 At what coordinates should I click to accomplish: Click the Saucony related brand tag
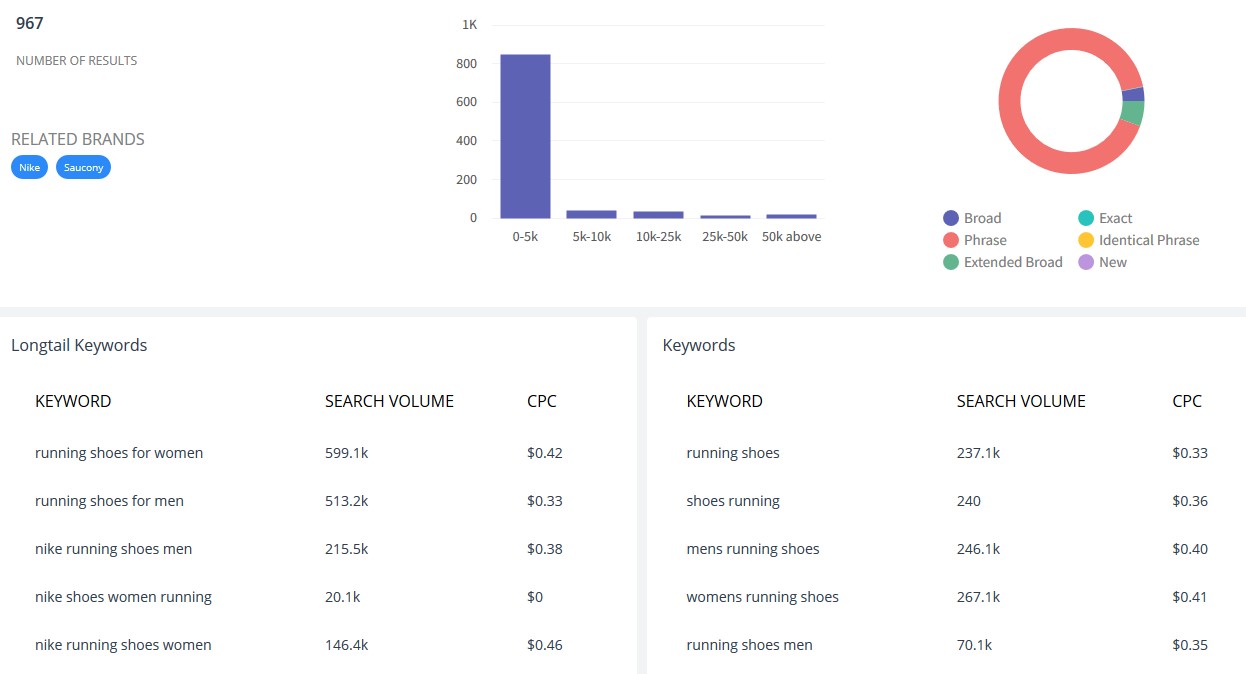[83, 167]
